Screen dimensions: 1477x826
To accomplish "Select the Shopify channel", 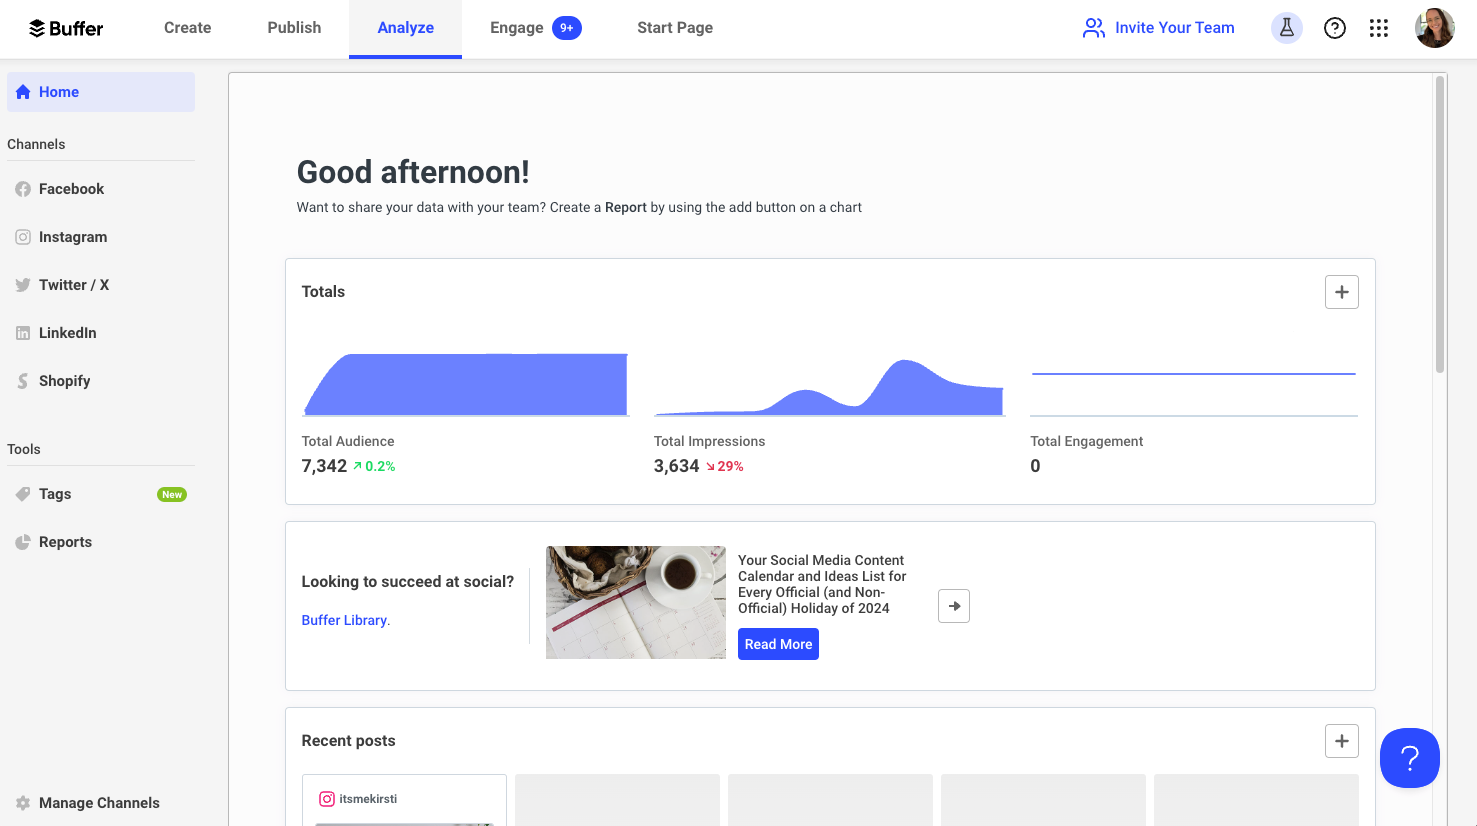I will click(63, 381).
